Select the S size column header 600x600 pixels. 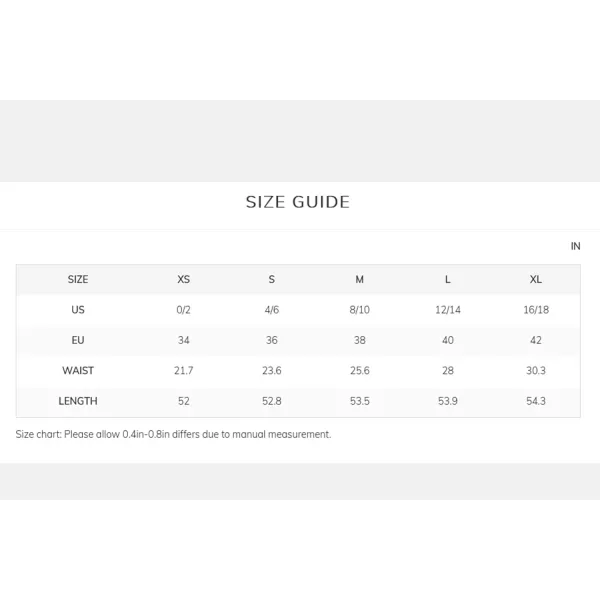coord(272,279)
